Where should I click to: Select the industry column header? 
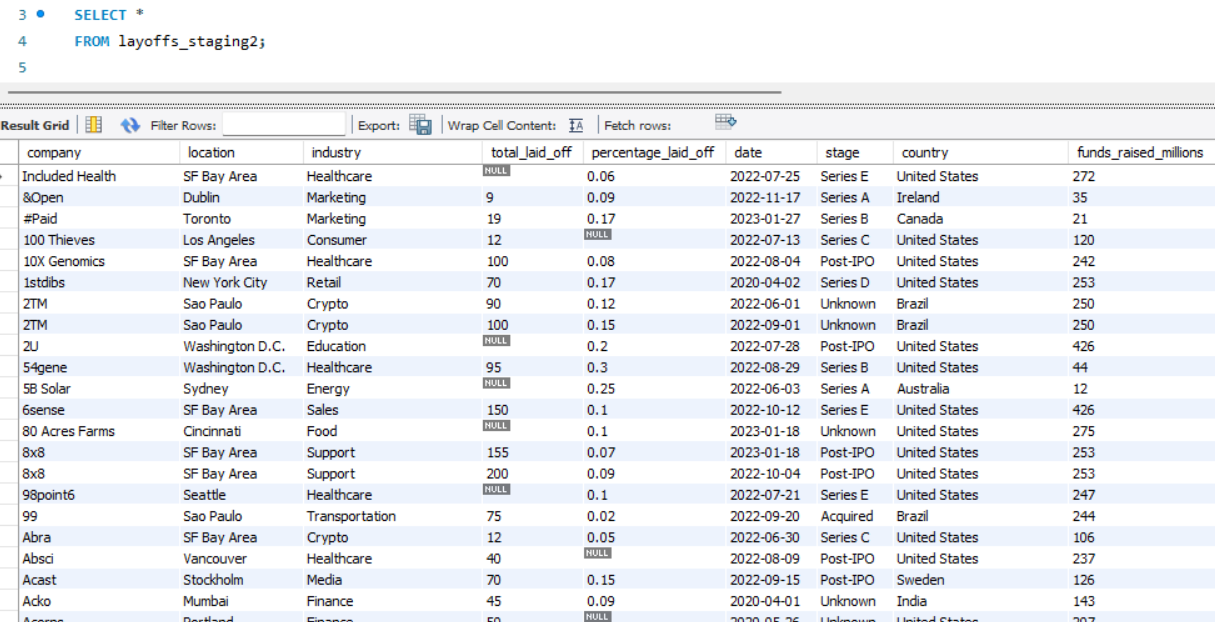[392, 153]
